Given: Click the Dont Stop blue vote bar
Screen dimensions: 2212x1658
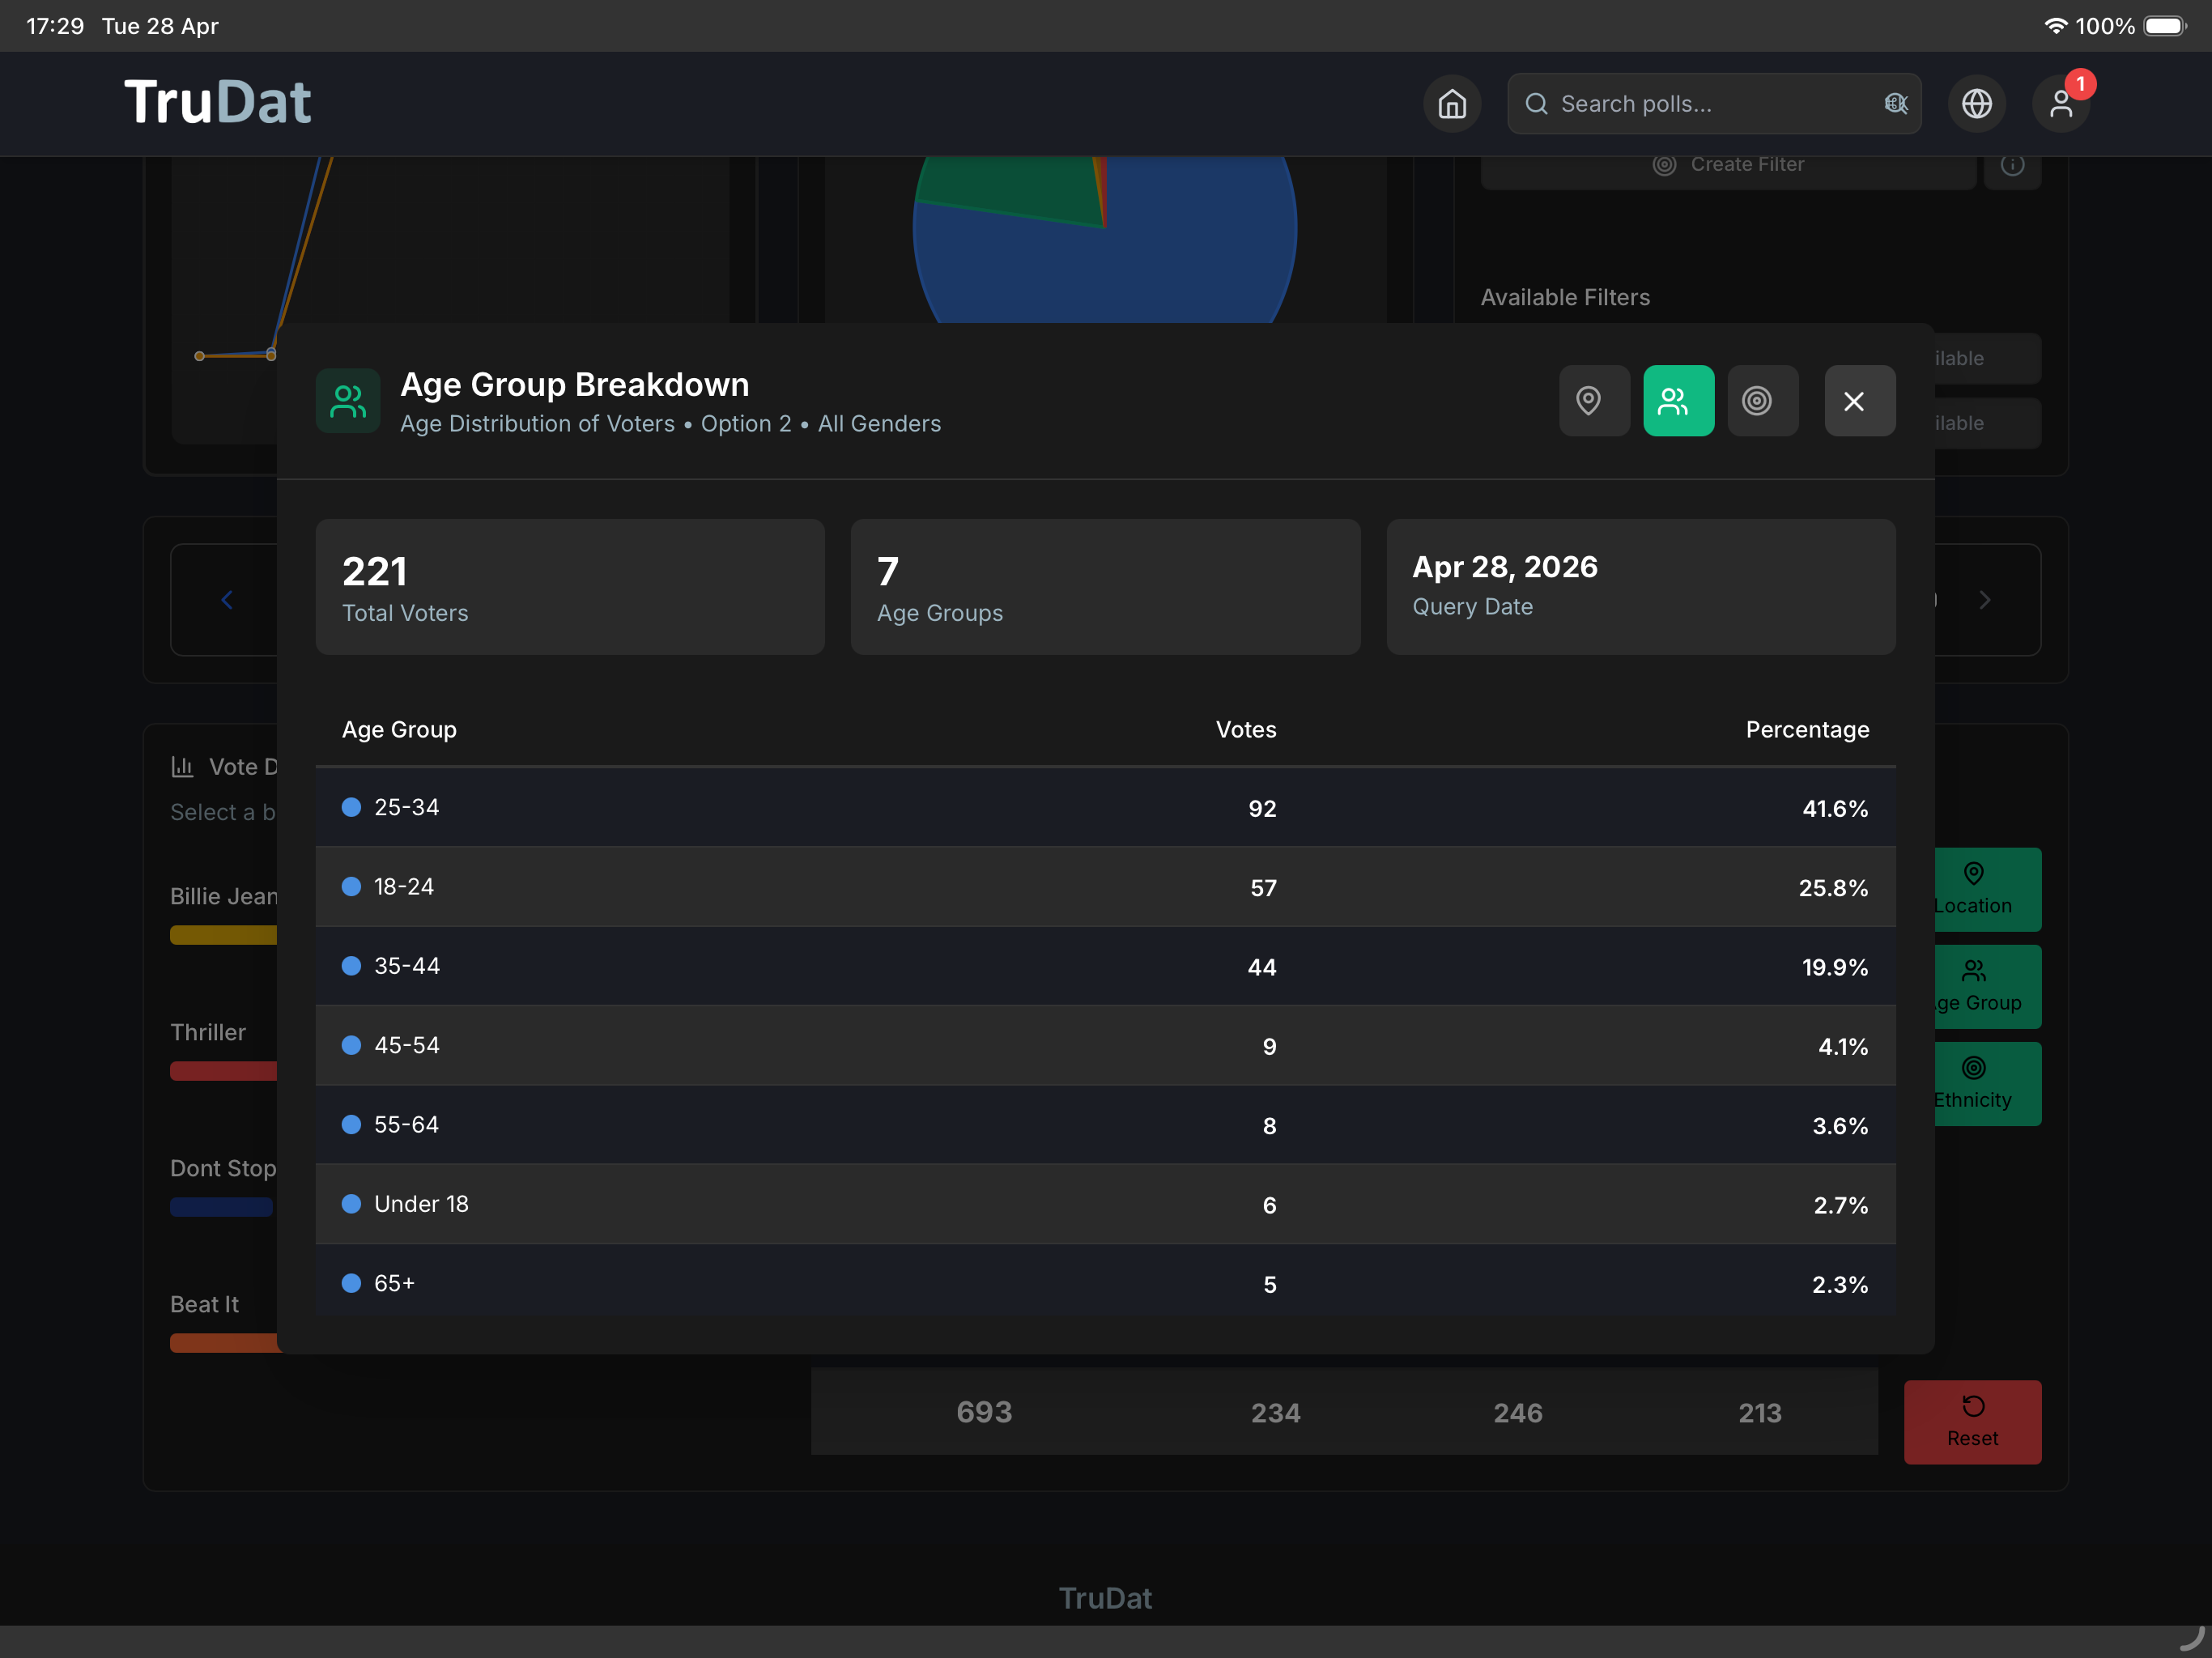Looking at the screenshot, I should click(221, 1207).
